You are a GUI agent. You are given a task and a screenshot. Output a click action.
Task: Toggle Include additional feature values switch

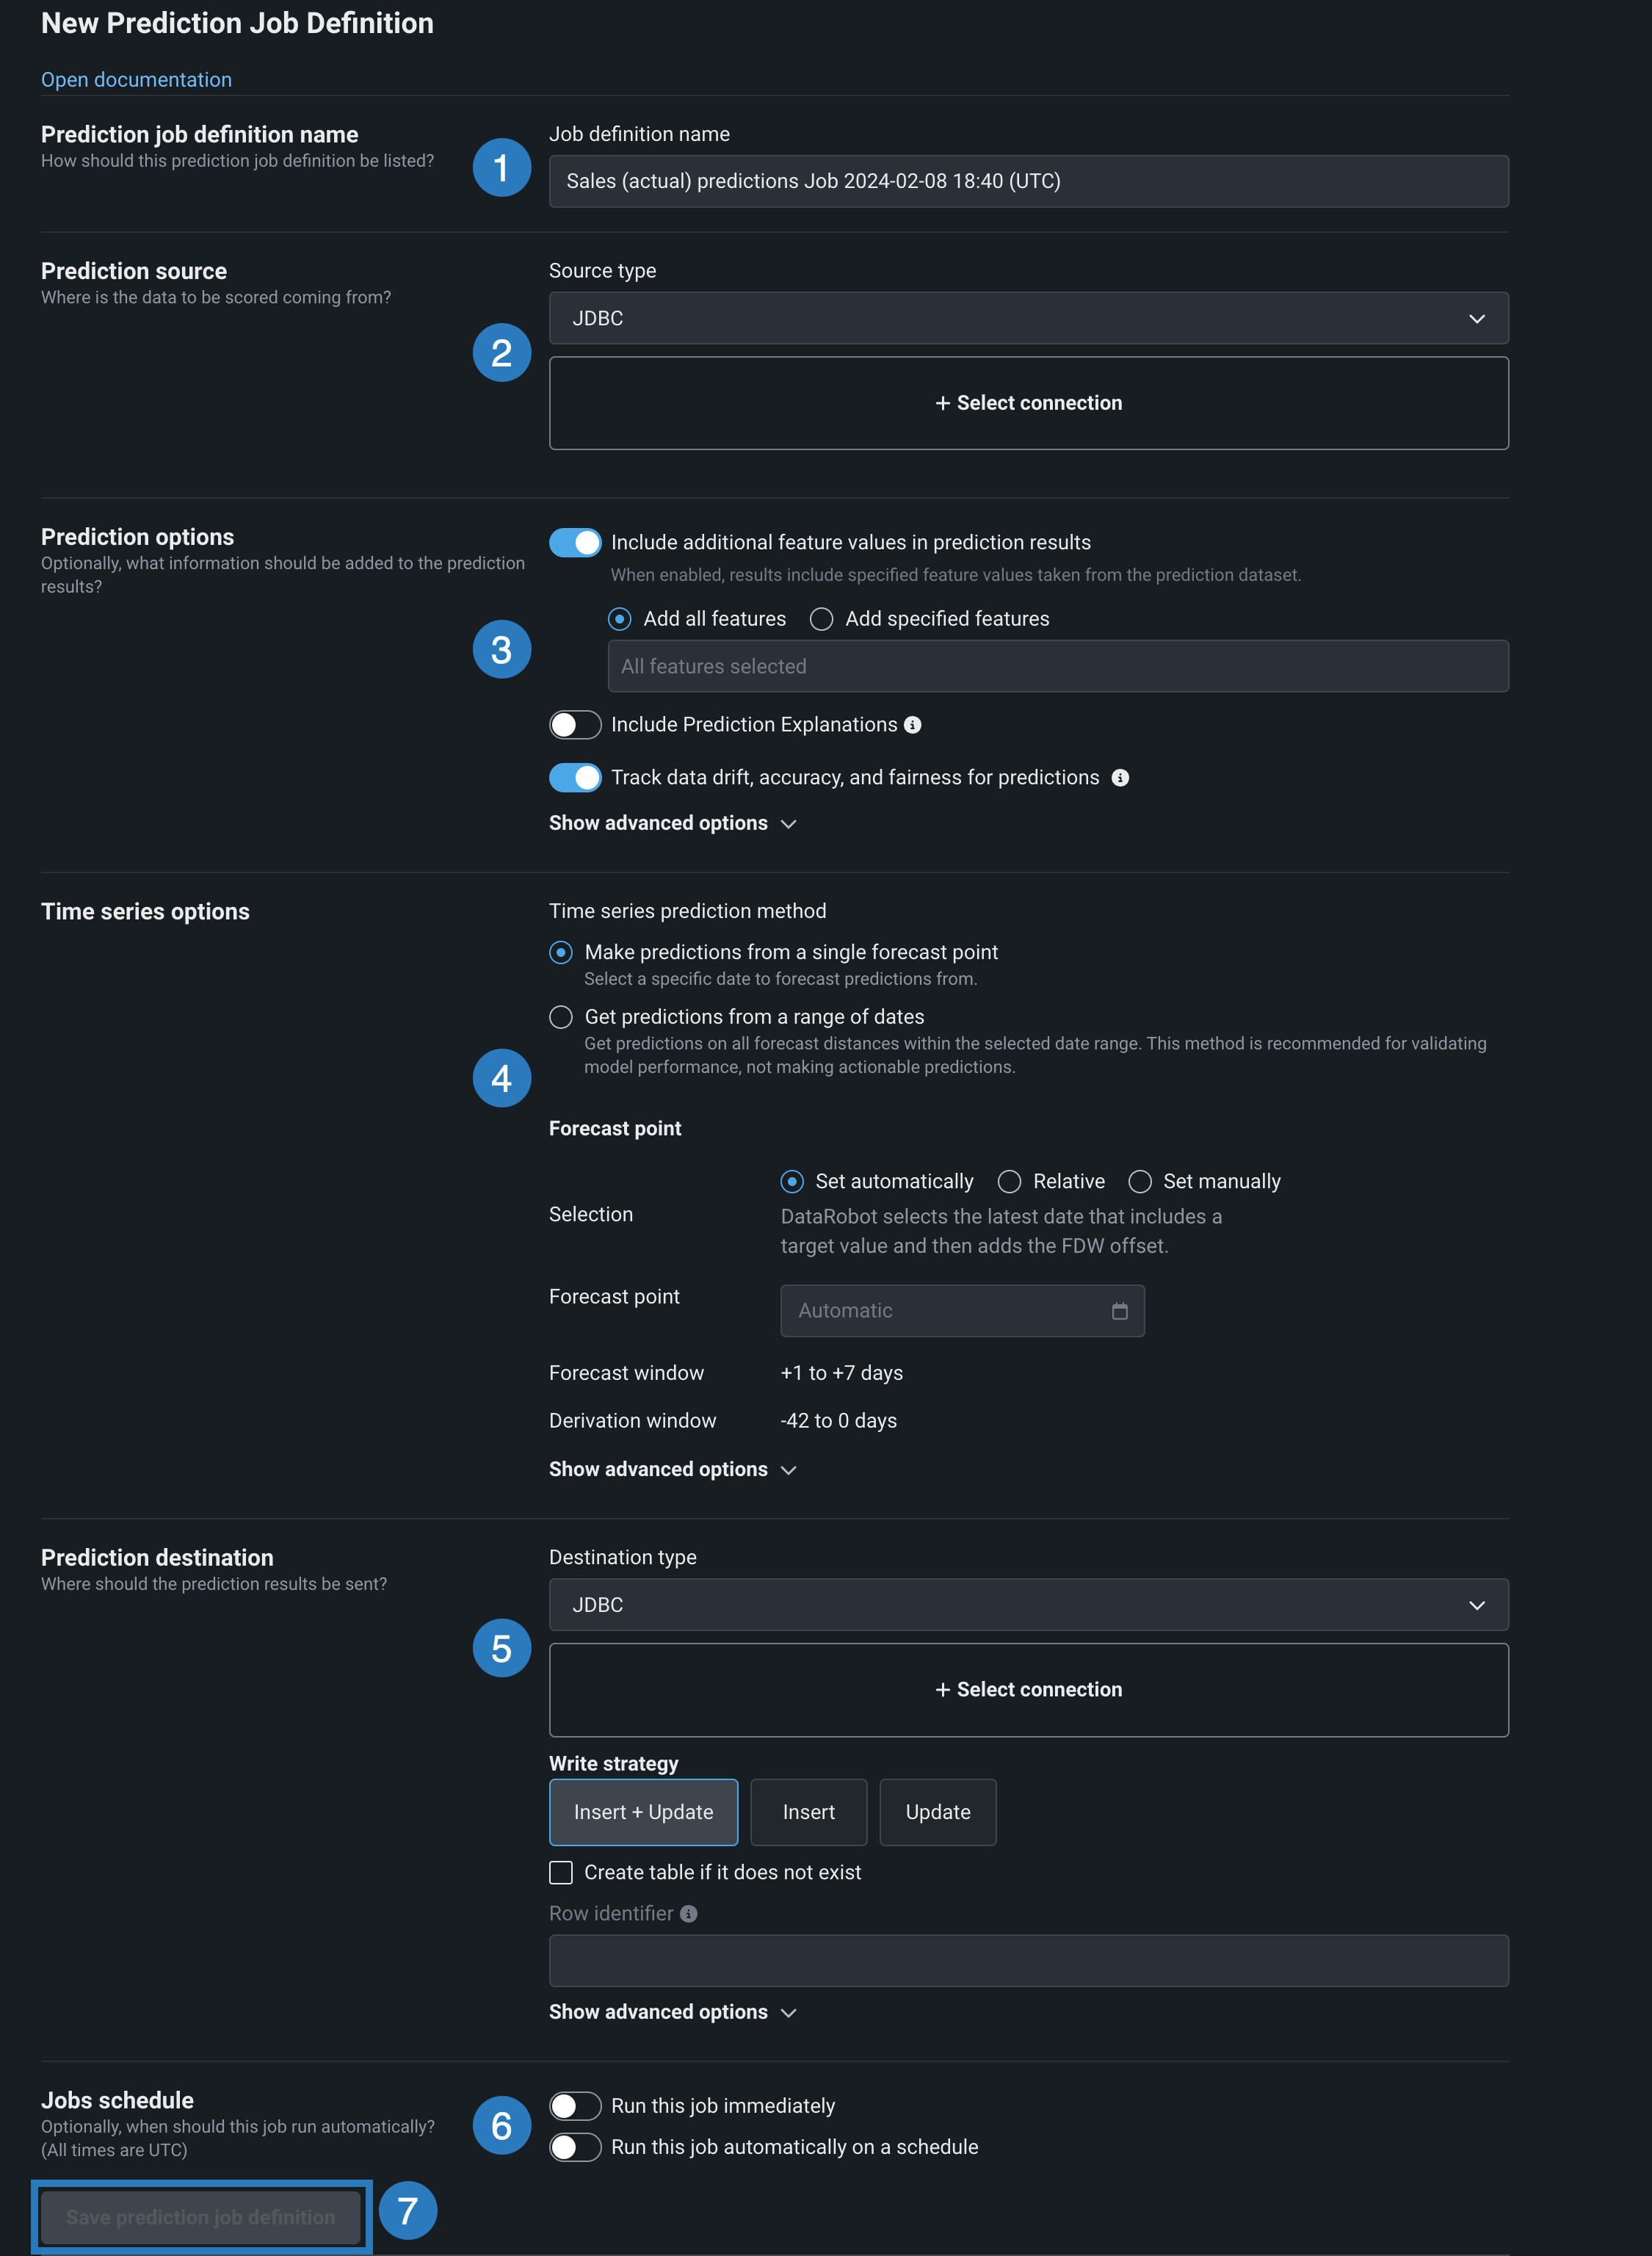click(575, 543)
